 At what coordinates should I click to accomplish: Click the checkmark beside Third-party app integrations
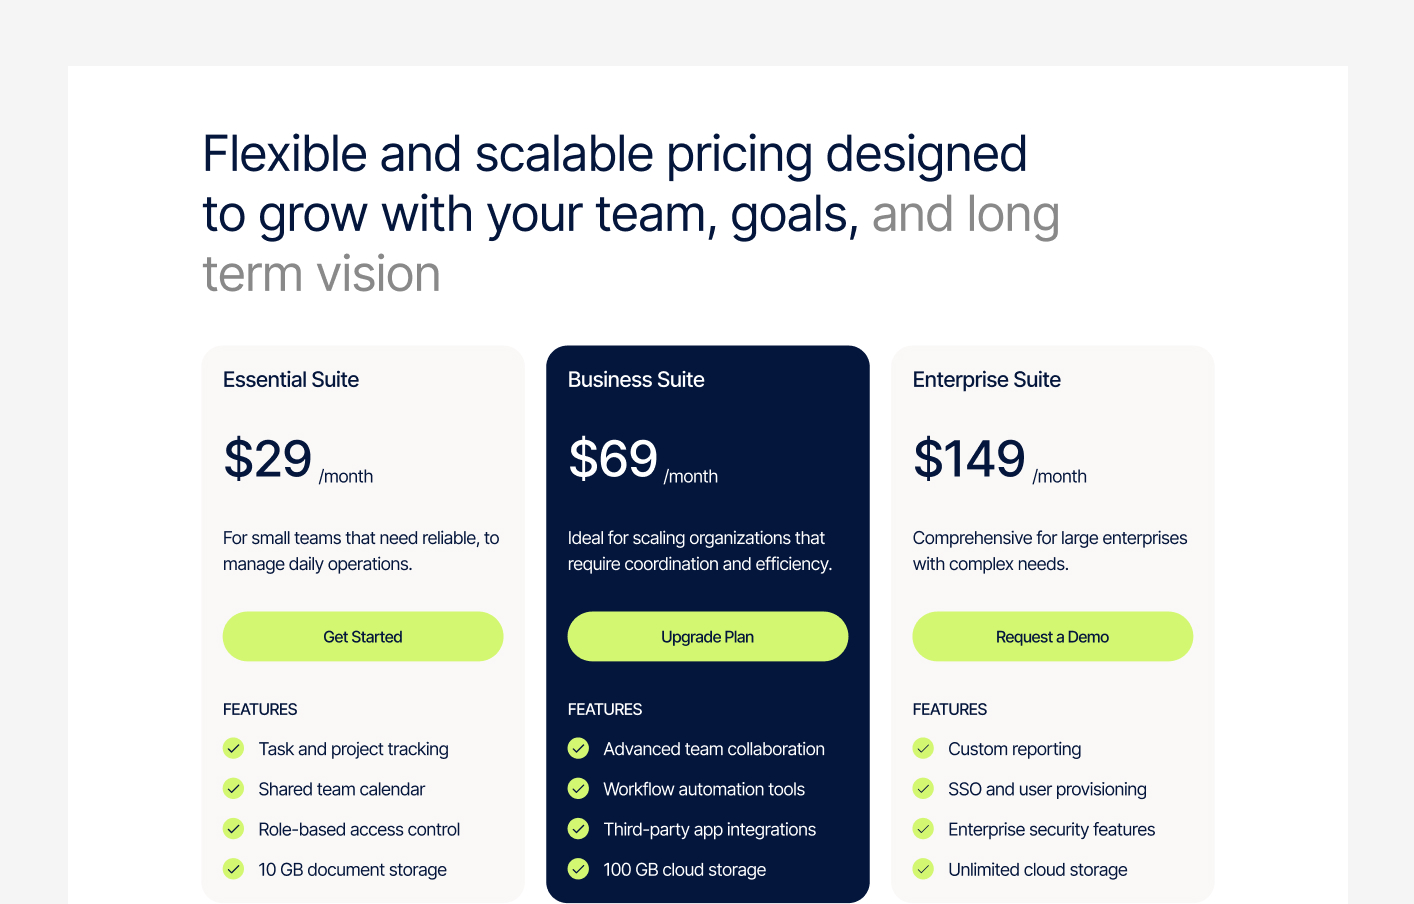point(578,829)
